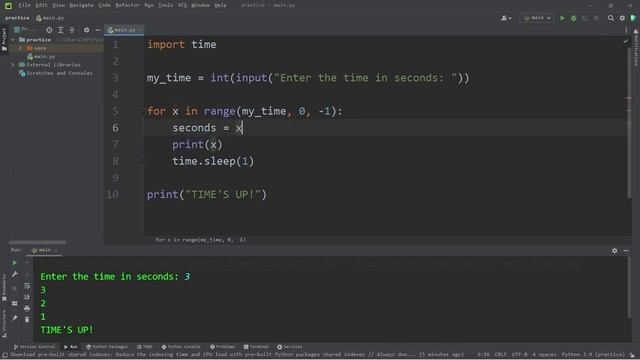
Task: Open Search Everywhere magnifier icon
Action: pos(611,18)
